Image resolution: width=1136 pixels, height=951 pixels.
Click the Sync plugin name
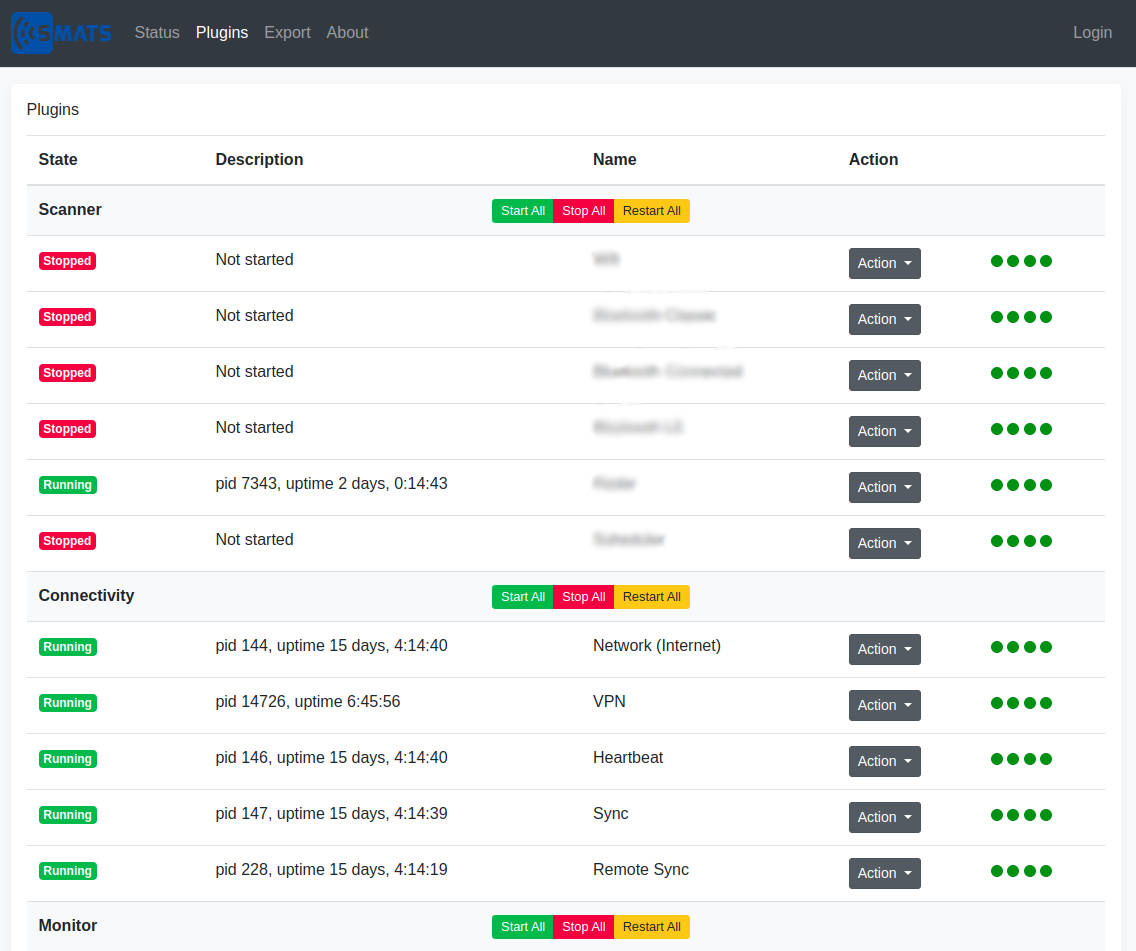611,813
